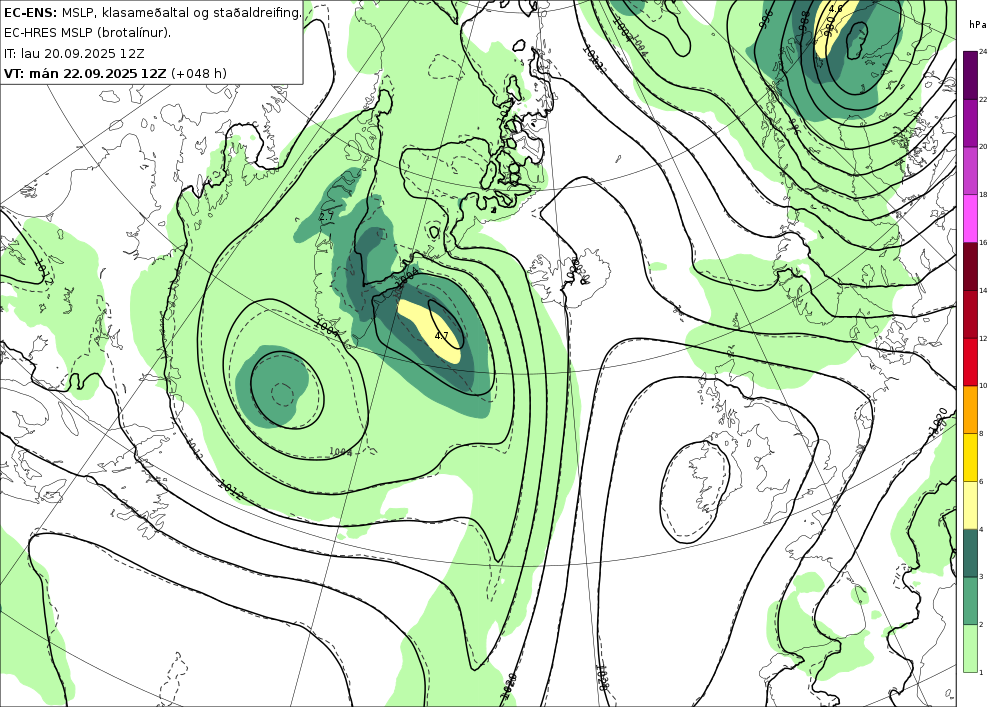Click the orange 8–10 hPa colorbar segment
This screenshot has height=707, width=1000.
point(970,409)
